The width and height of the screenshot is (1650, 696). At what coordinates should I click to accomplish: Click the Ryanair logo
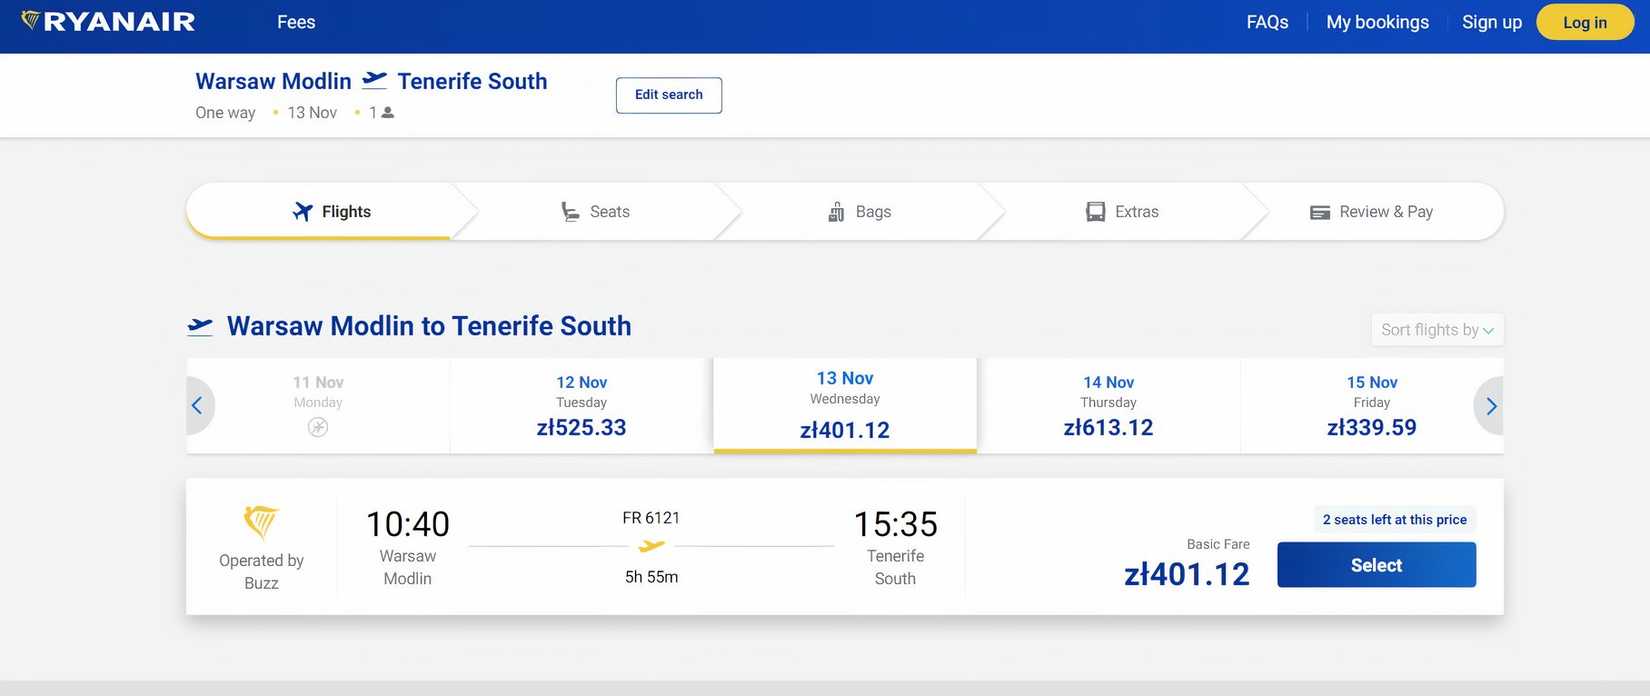pos(105,20)
